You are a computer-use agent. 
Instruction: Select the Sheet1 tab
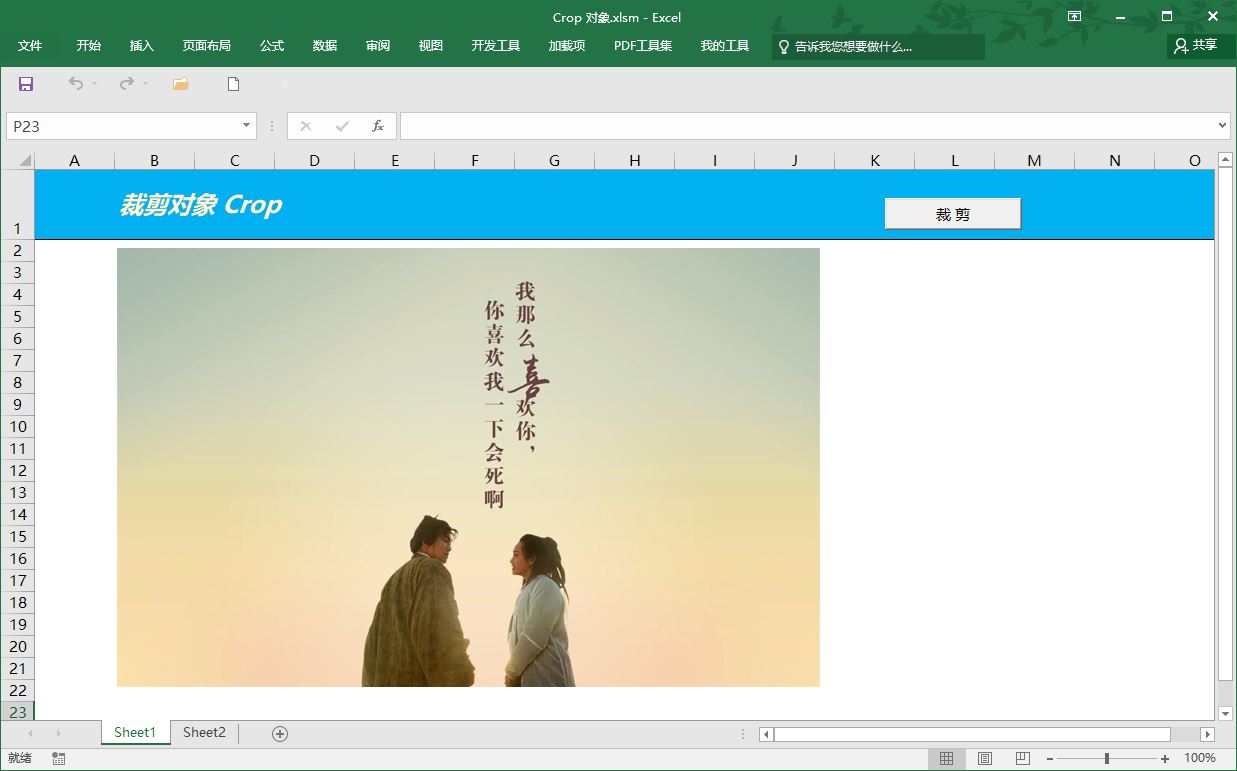pos(135,733)
